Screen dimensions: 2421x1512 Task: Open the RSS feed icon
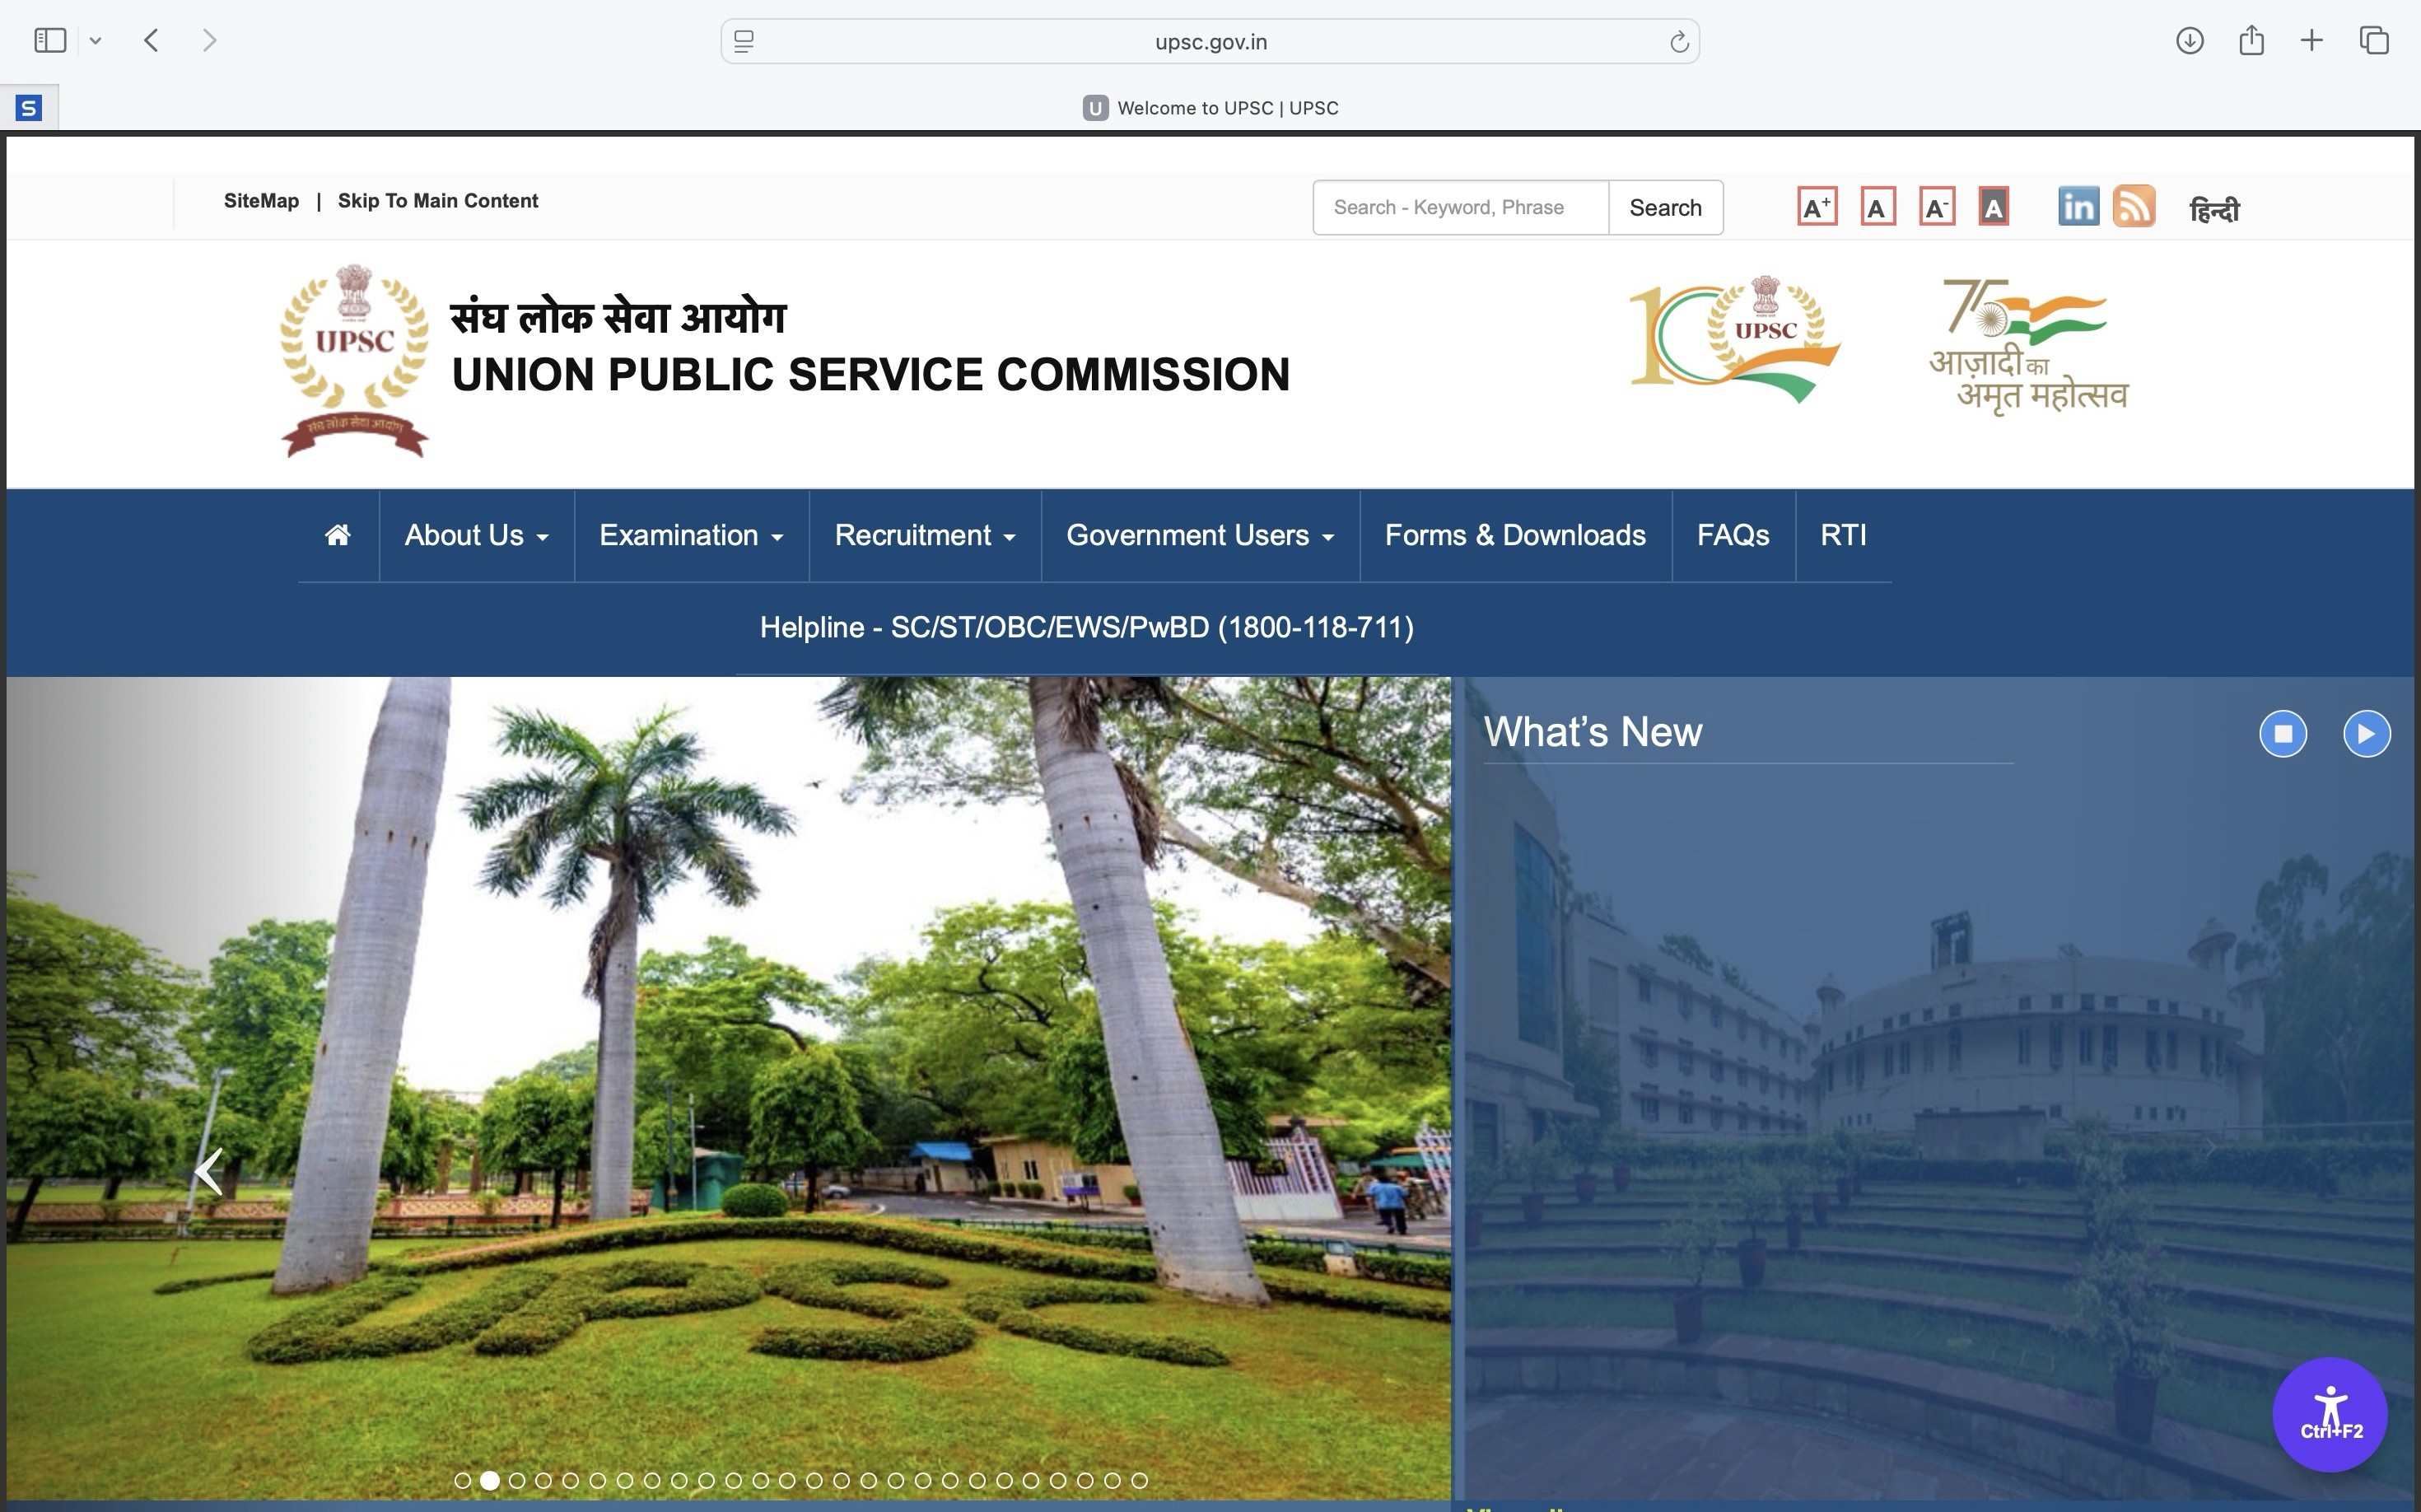(x=2132, y=207)
